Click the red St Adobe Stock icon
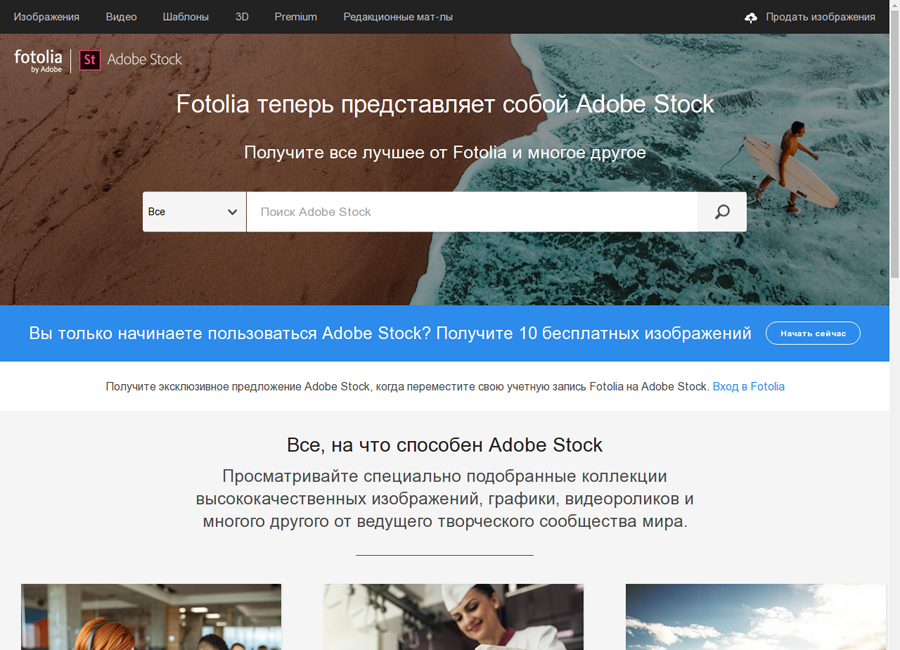Image resolution: width=900 pixels, height=650 pixels. [x=90, y=60]
